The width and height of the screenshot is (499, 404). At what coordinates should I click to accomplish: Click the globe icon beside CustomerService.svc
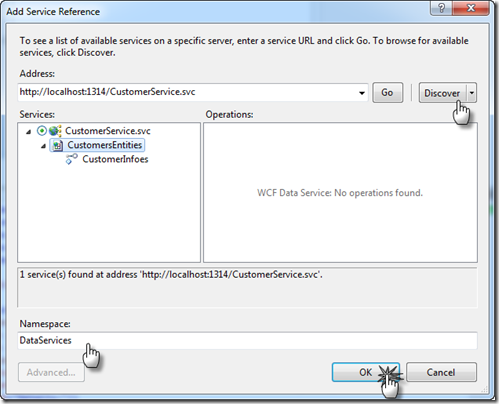pos(55,131)
